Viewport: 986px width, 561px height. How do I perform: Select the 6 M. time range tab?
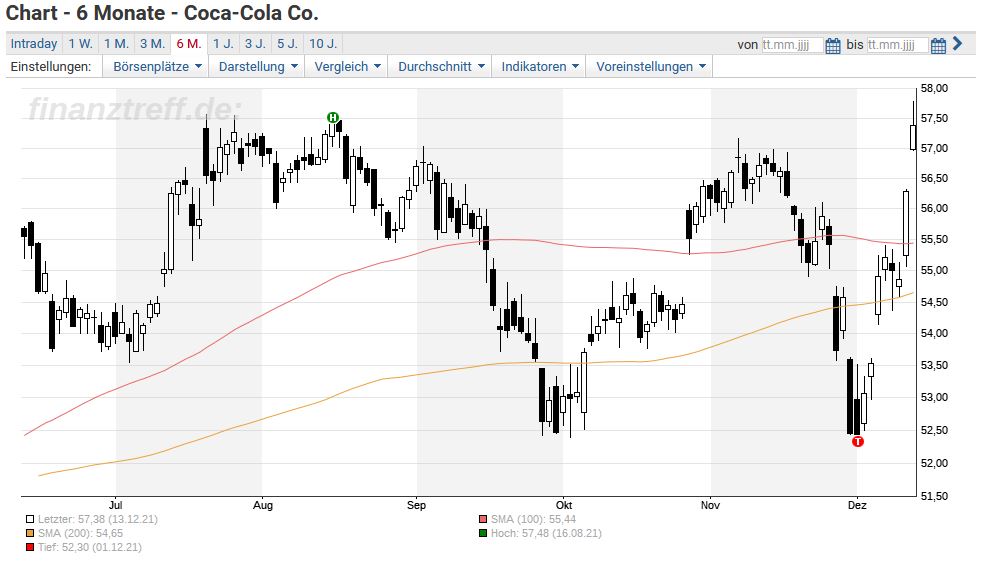click(189, 43)
